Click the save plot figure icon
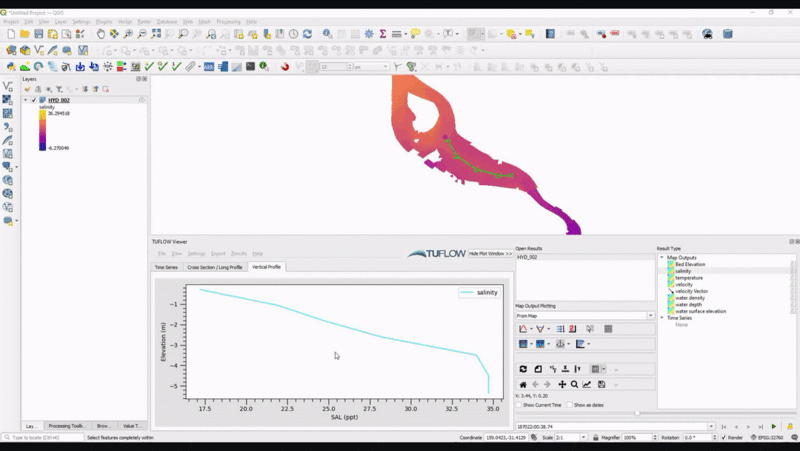Image resolution: width=800 pixels, height=451 pixels. (x=599, y=384)
